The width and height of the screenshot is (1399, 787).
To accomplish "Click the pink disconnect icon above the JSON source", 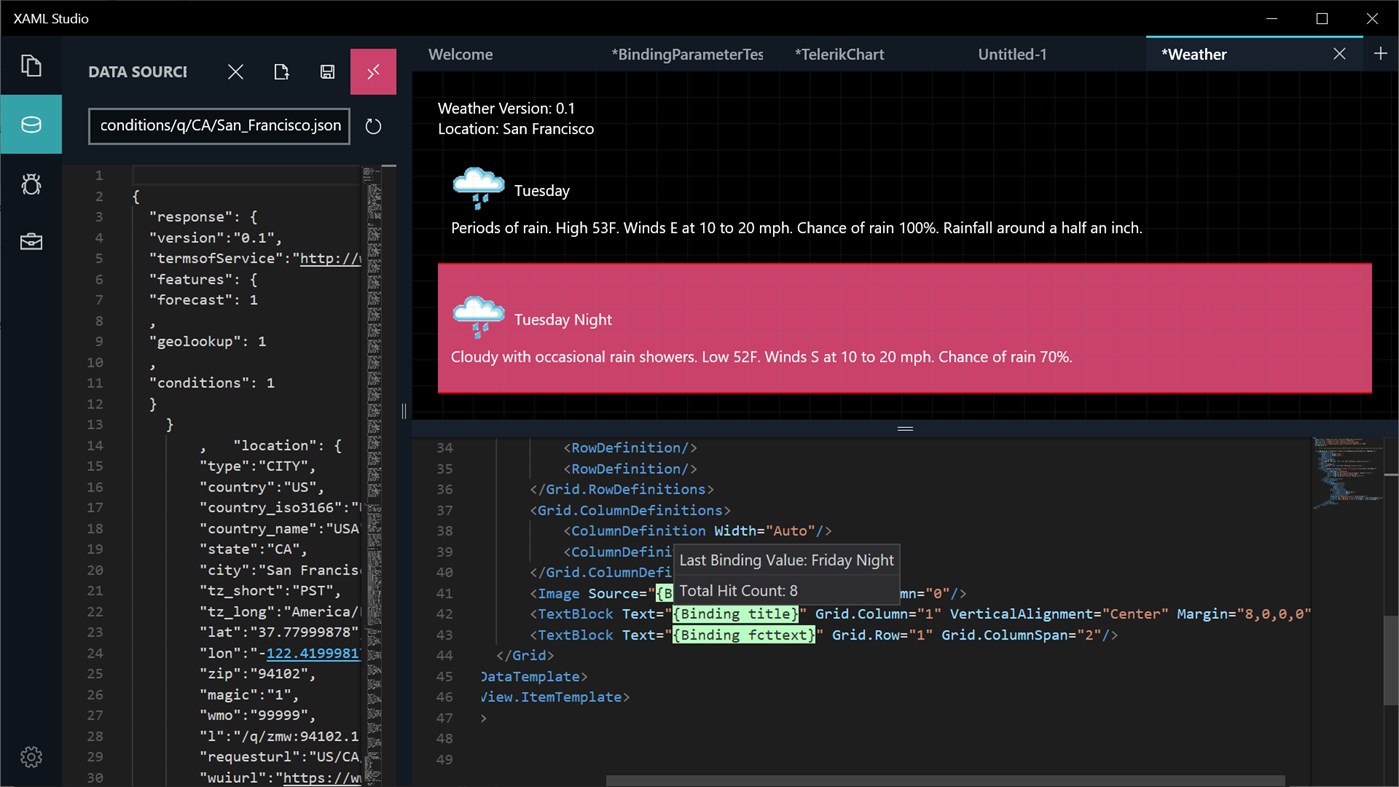I will [x=373, y=71].
